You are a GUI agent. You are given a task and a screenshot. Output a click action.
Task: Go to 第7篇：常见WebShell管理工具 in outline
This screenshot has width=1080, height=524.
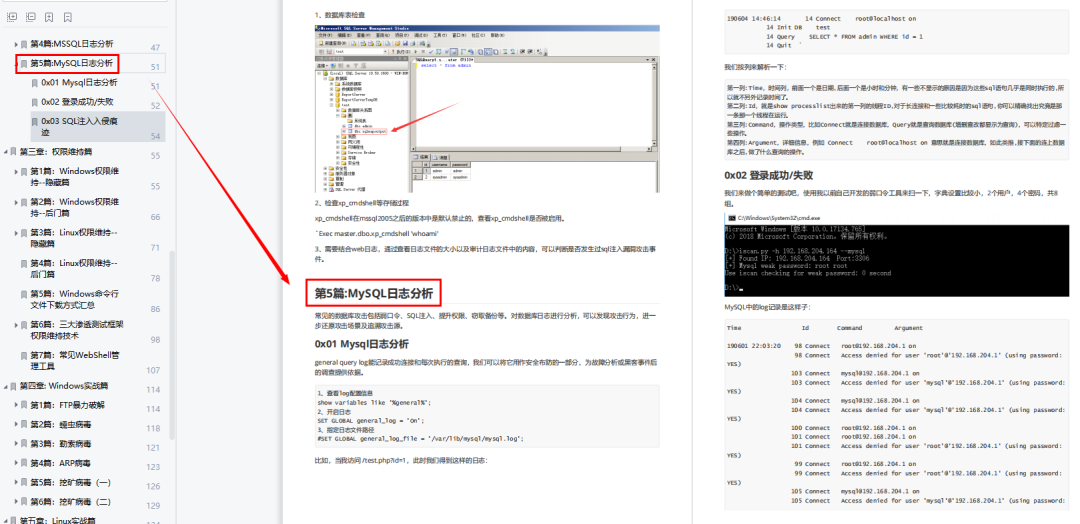[x=75, y=361]
